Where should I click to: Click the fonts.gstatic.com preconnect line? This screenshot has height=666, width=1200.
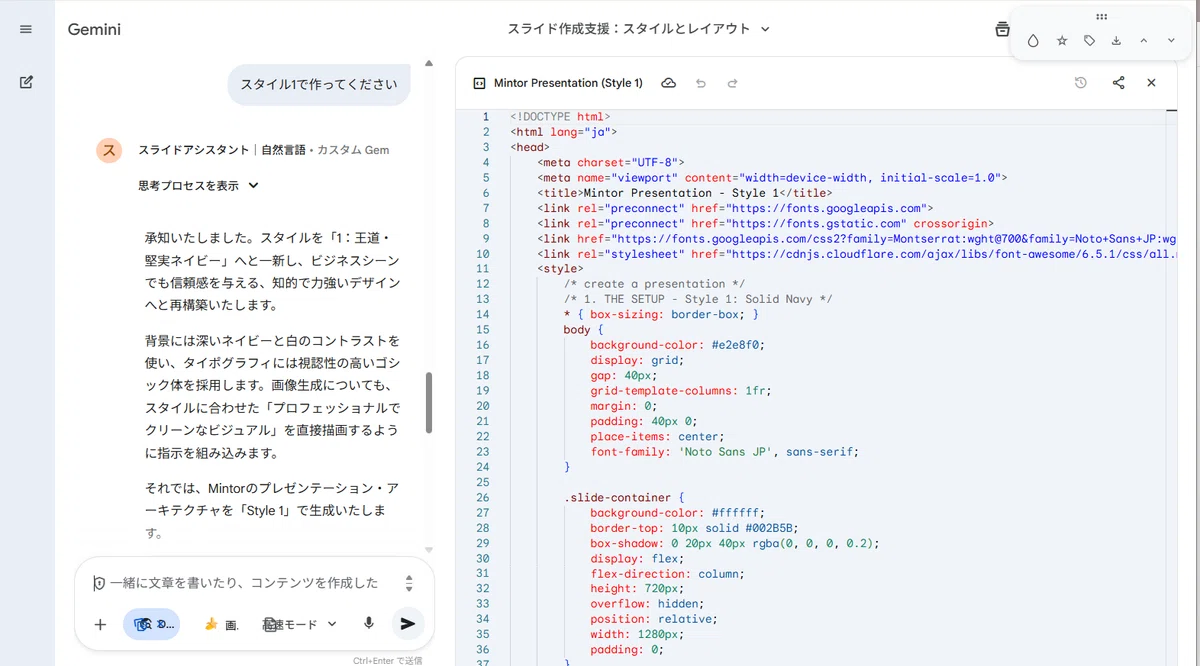766,223
